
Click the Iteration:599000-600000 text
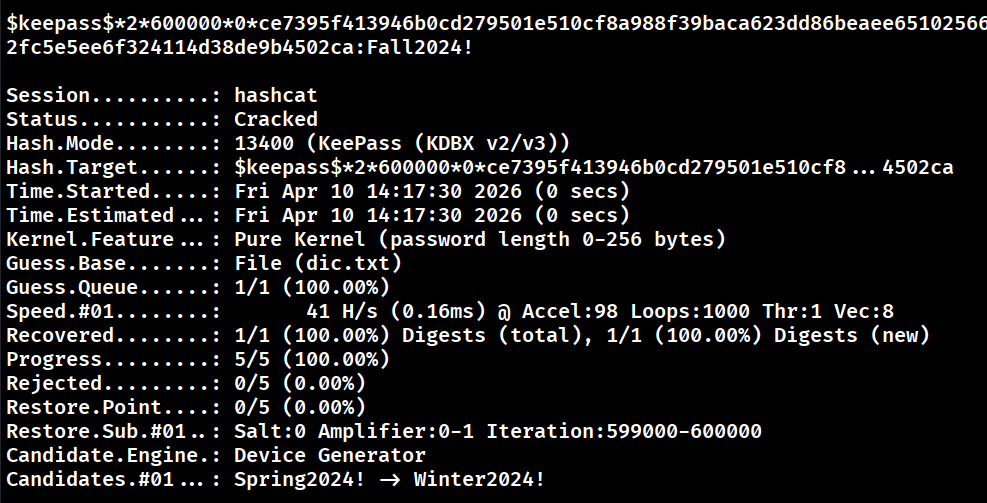pos(624,431)
